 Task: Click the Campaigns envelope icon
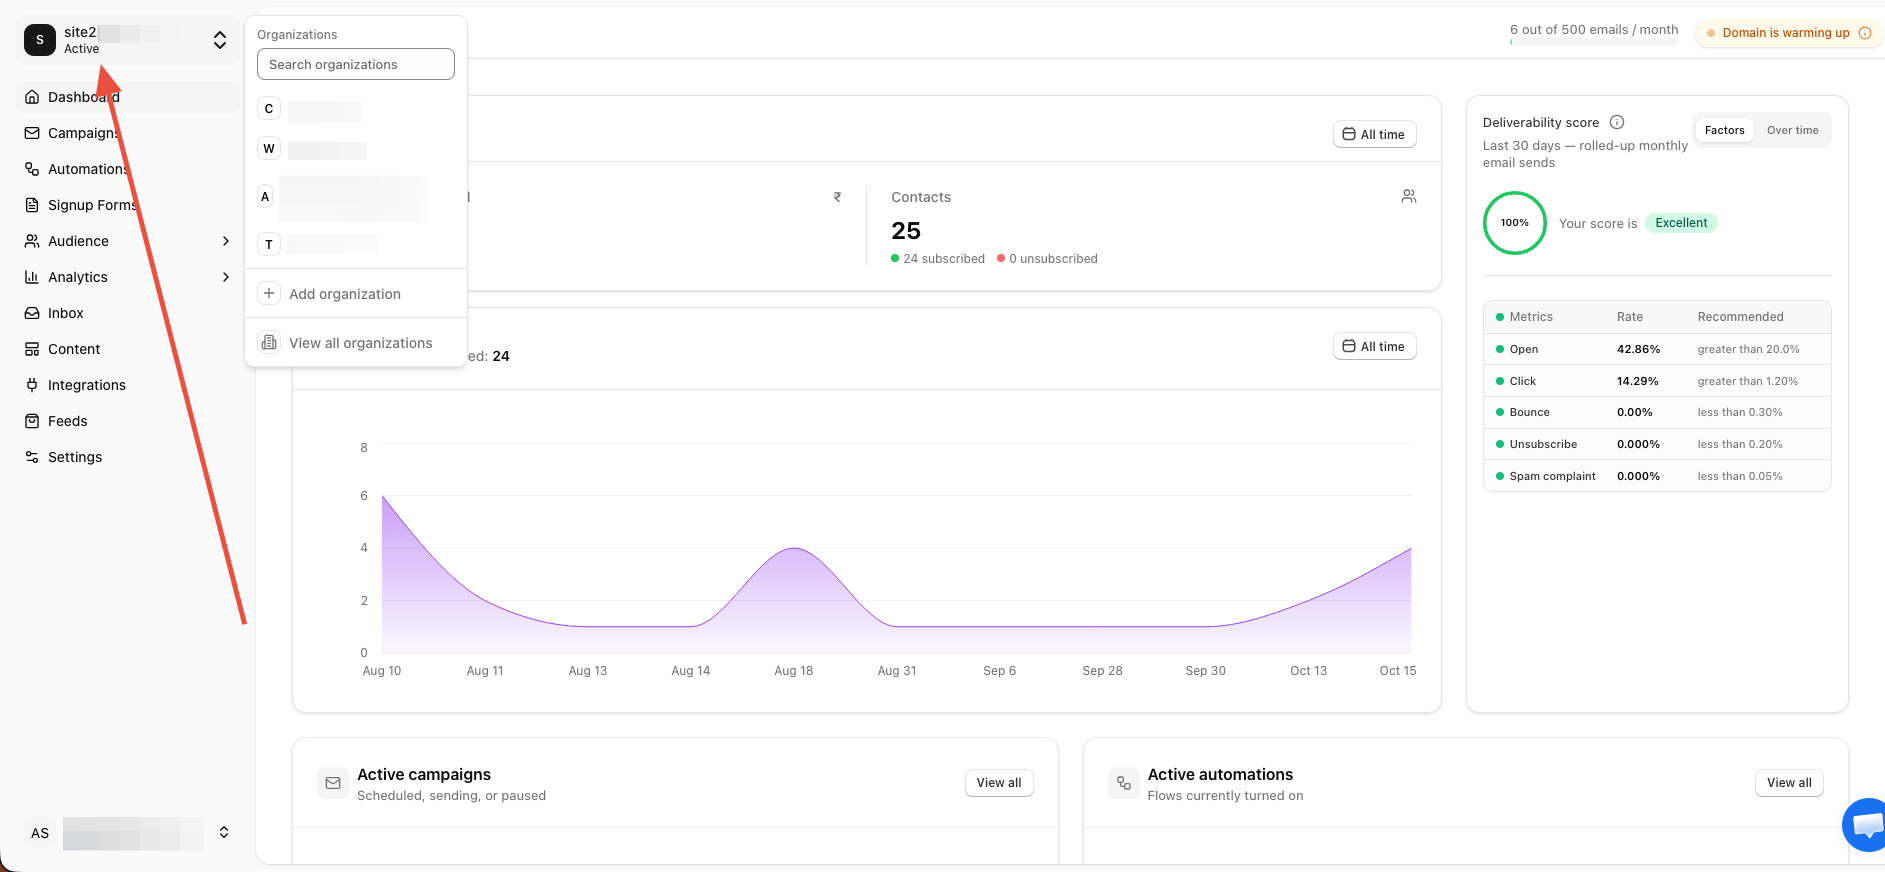(32, 133)
